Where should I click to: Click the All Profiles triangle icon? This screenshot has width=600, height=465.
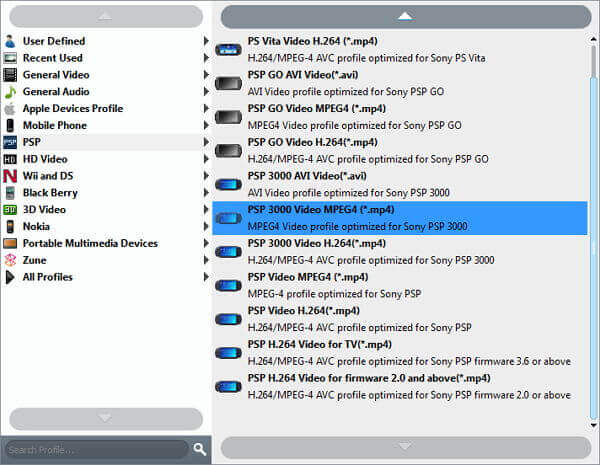click(10, 277)
